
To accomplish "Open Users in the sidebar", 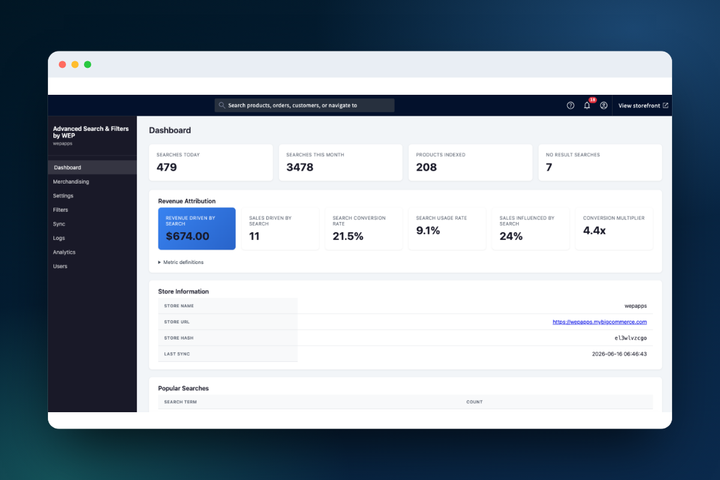I will click(x=60, y=266).
